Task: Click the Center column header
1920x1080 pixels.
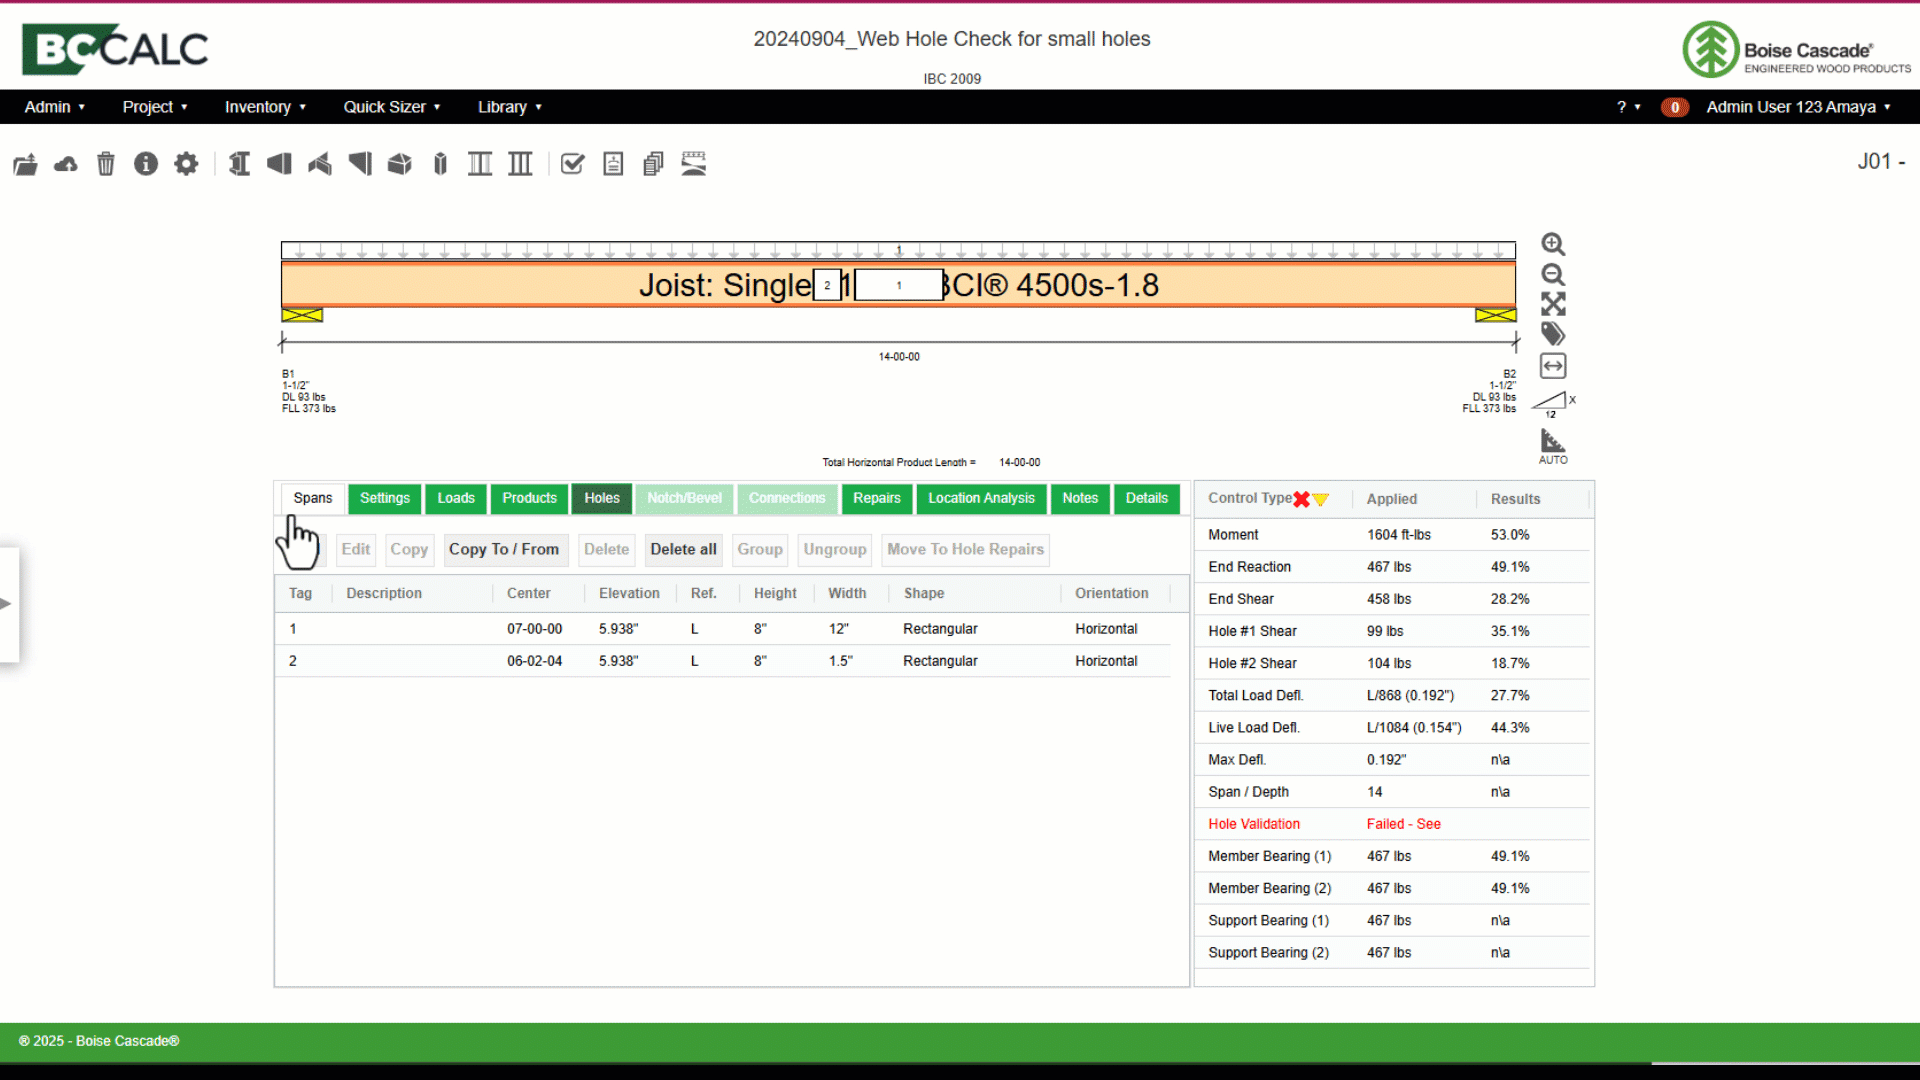Action: (x=529, y=593)
